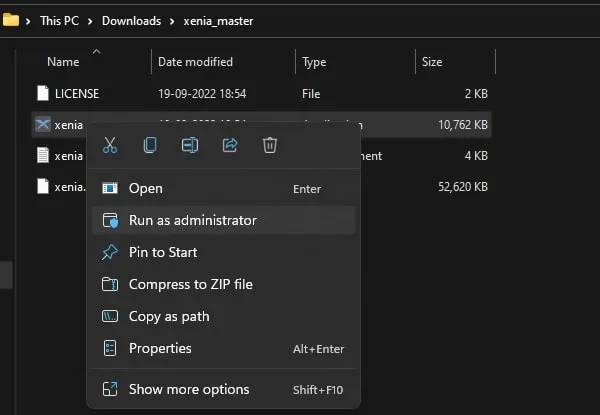Image resolution: width=600 pixels, height=415 pixels.
Task: Click the Cut scissors icon
Action: (110, 145)
